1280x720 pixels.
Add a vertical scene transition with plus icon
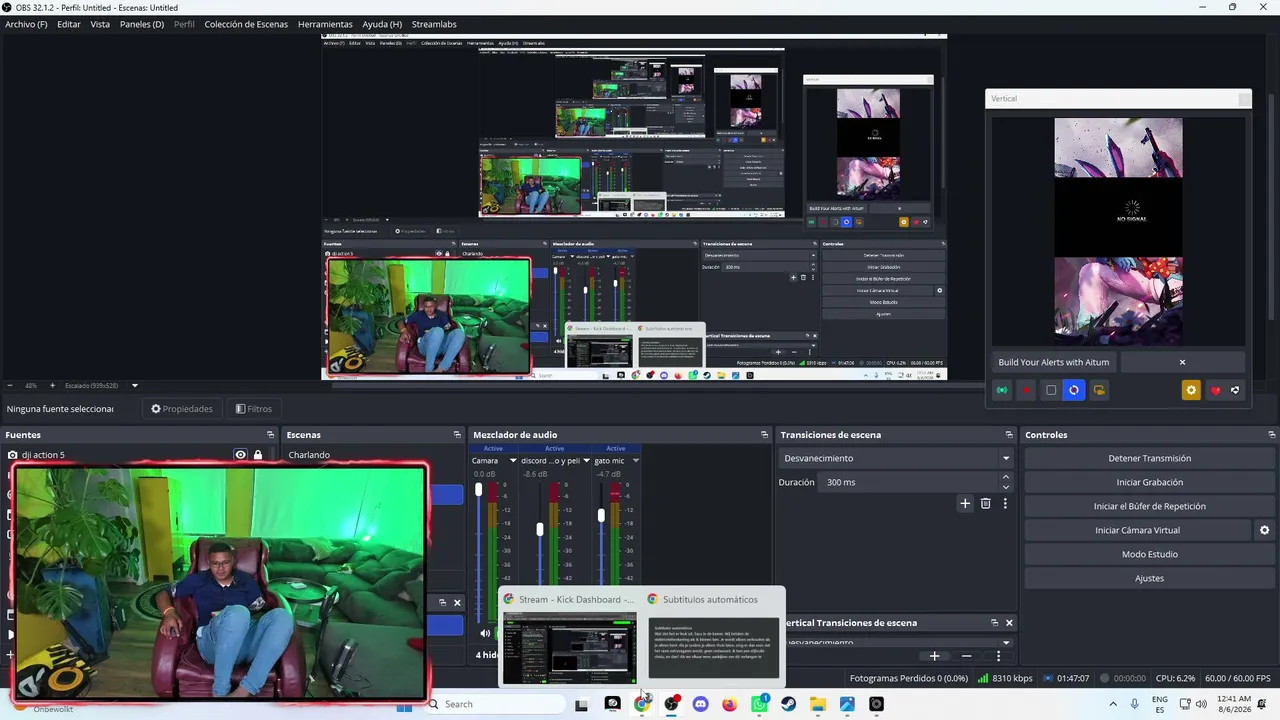pyautogui.click(x=934, y=656)
